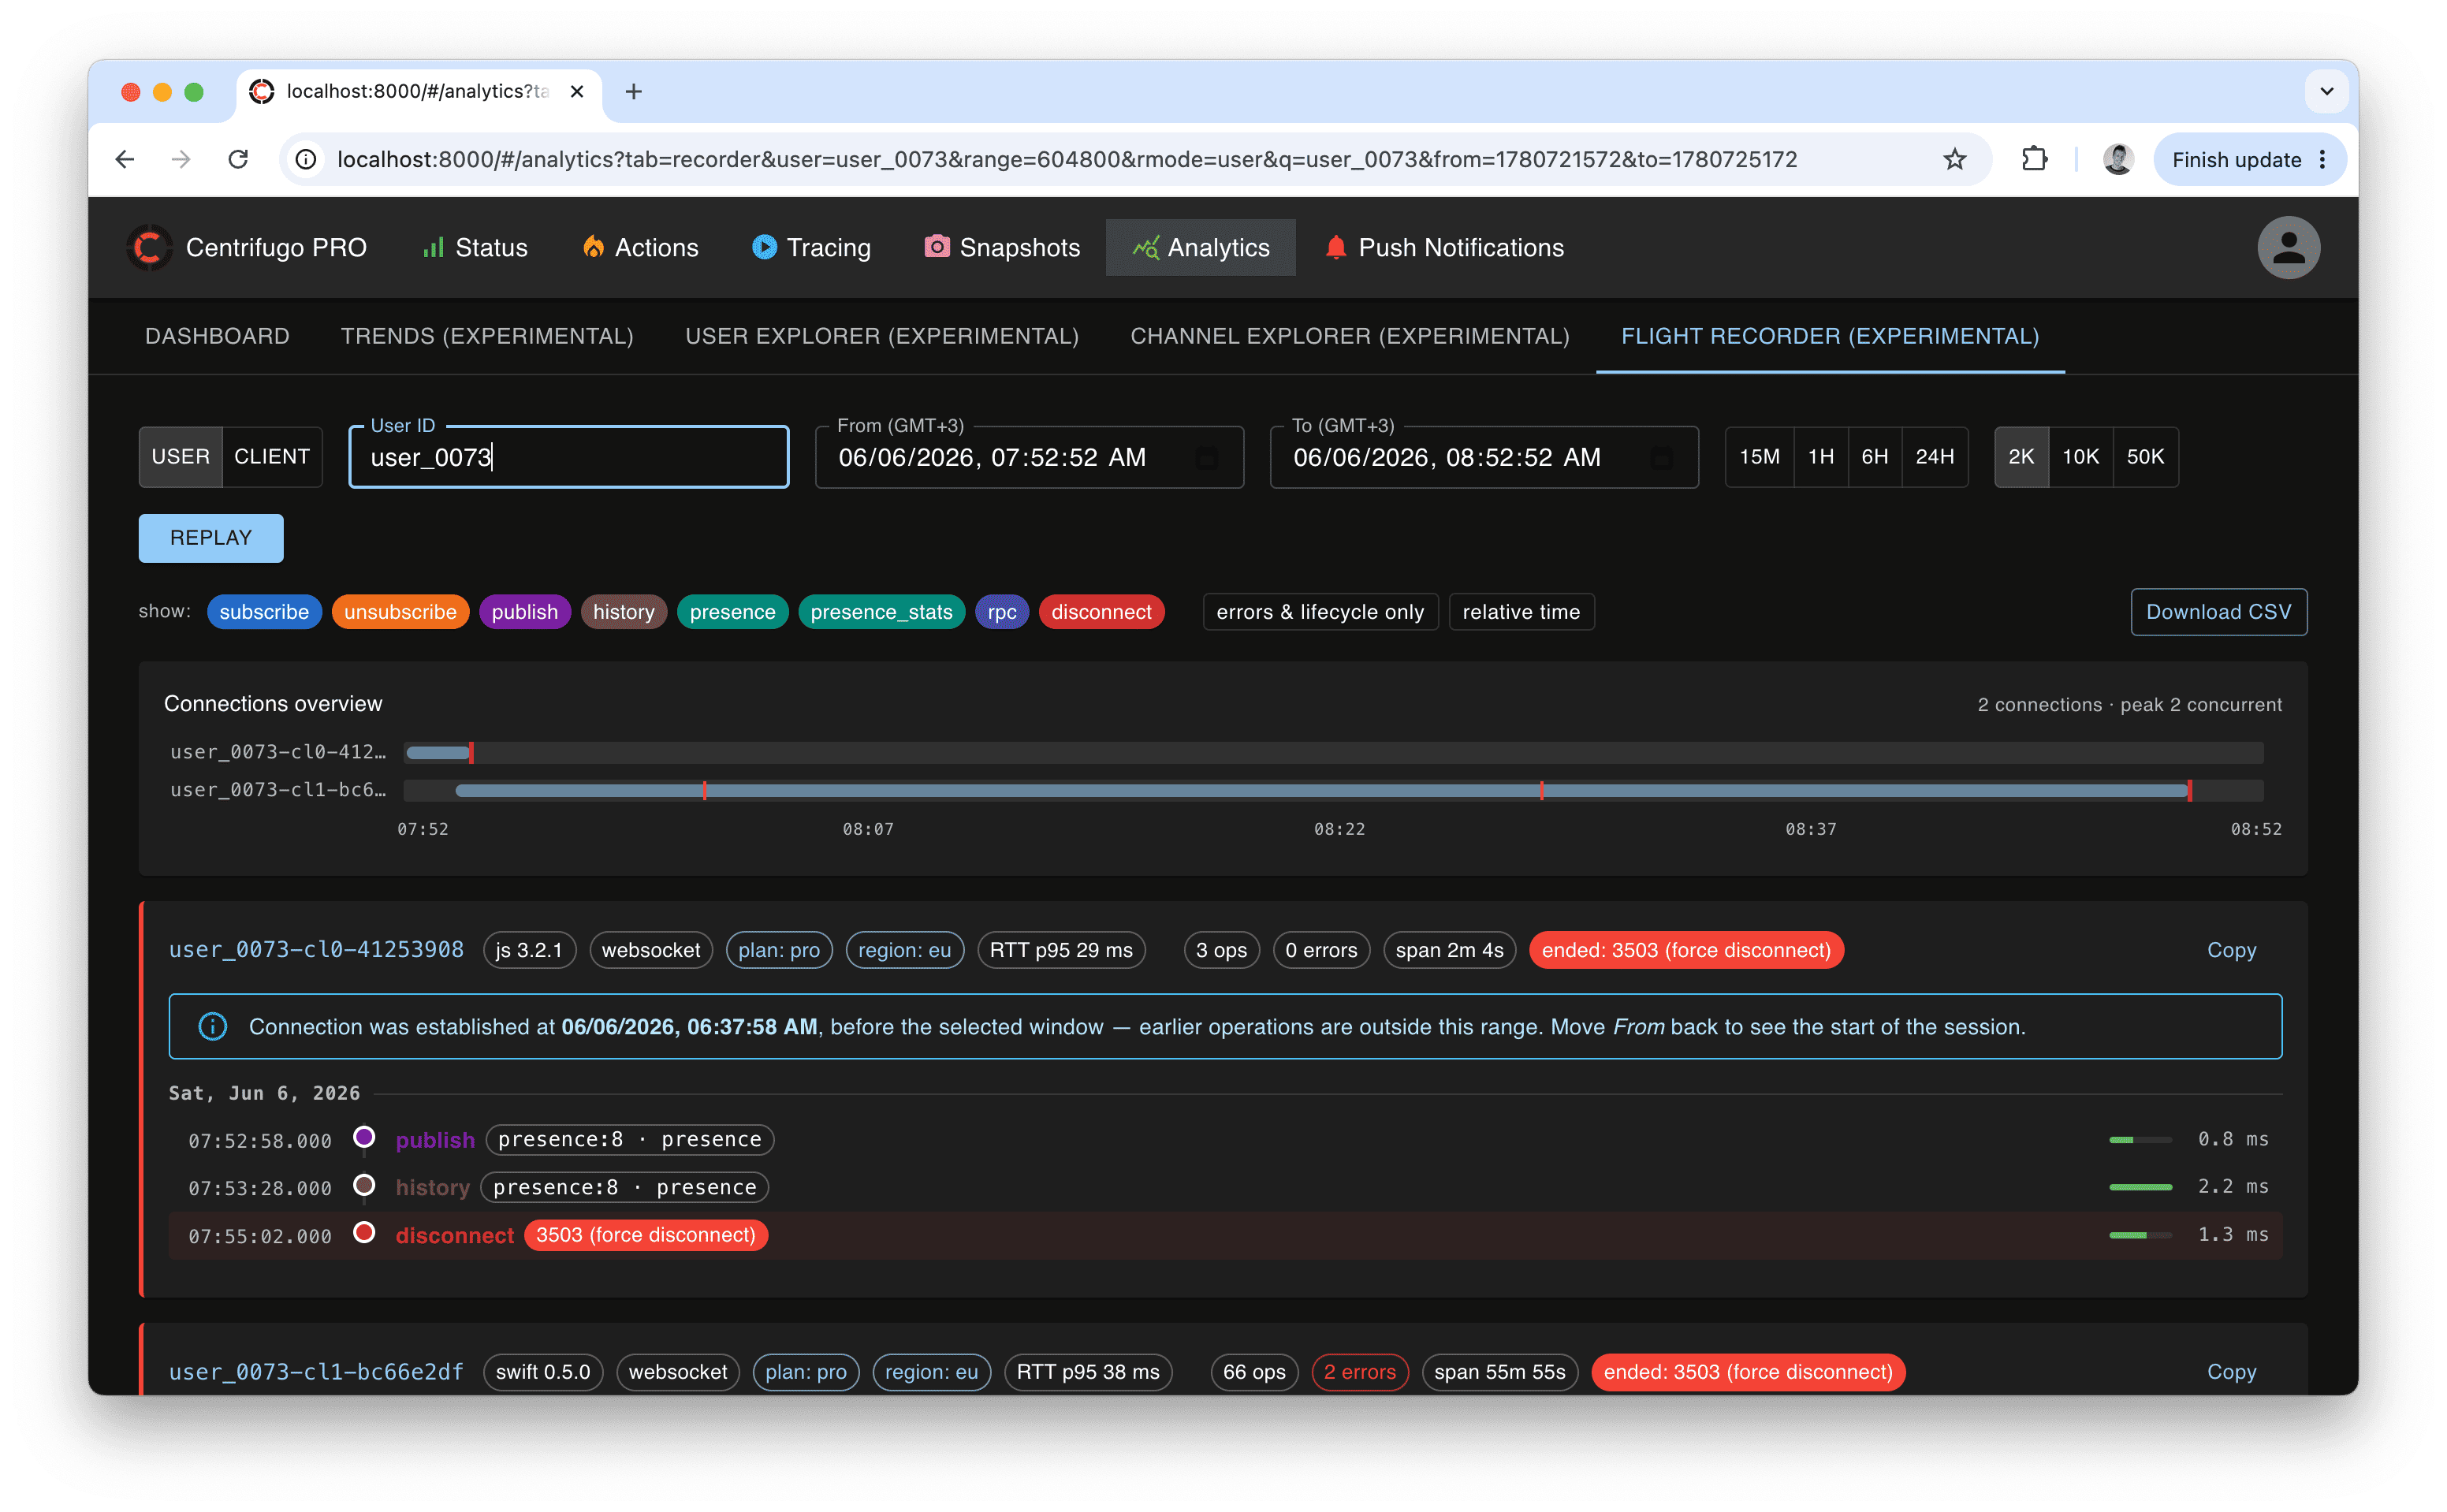Select the 10K event limit

(x=2080, y=457)
